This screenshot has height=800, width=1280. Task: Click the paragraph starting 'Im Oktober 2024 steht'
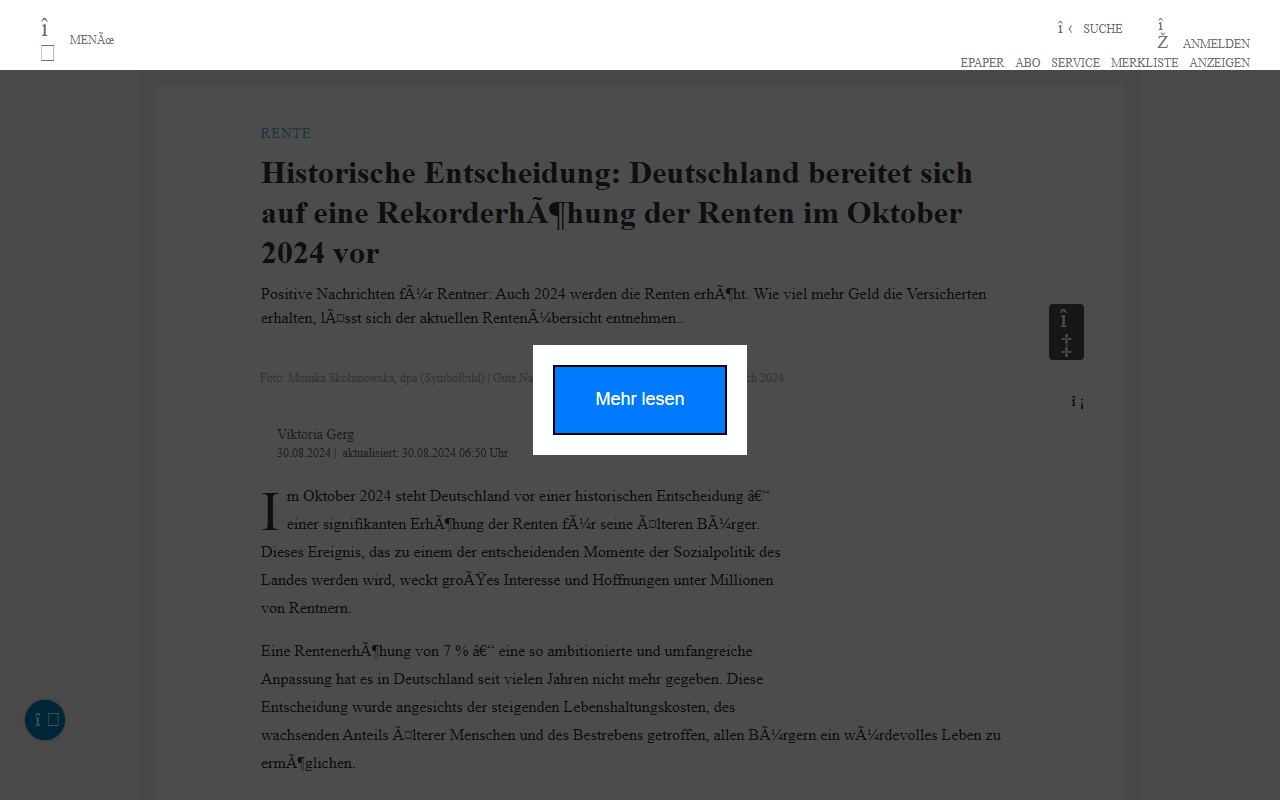click(521, 552)
